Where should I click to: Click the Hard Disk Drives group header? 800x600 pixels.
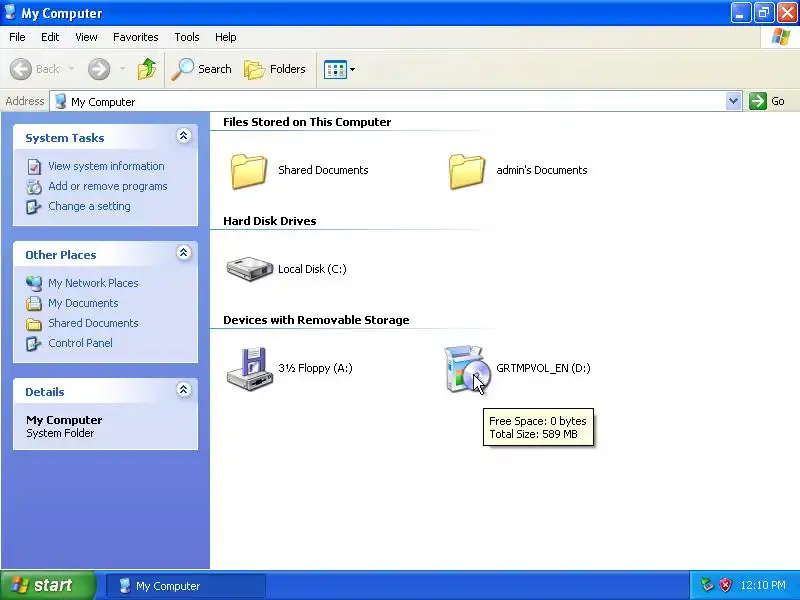[270, 221]
